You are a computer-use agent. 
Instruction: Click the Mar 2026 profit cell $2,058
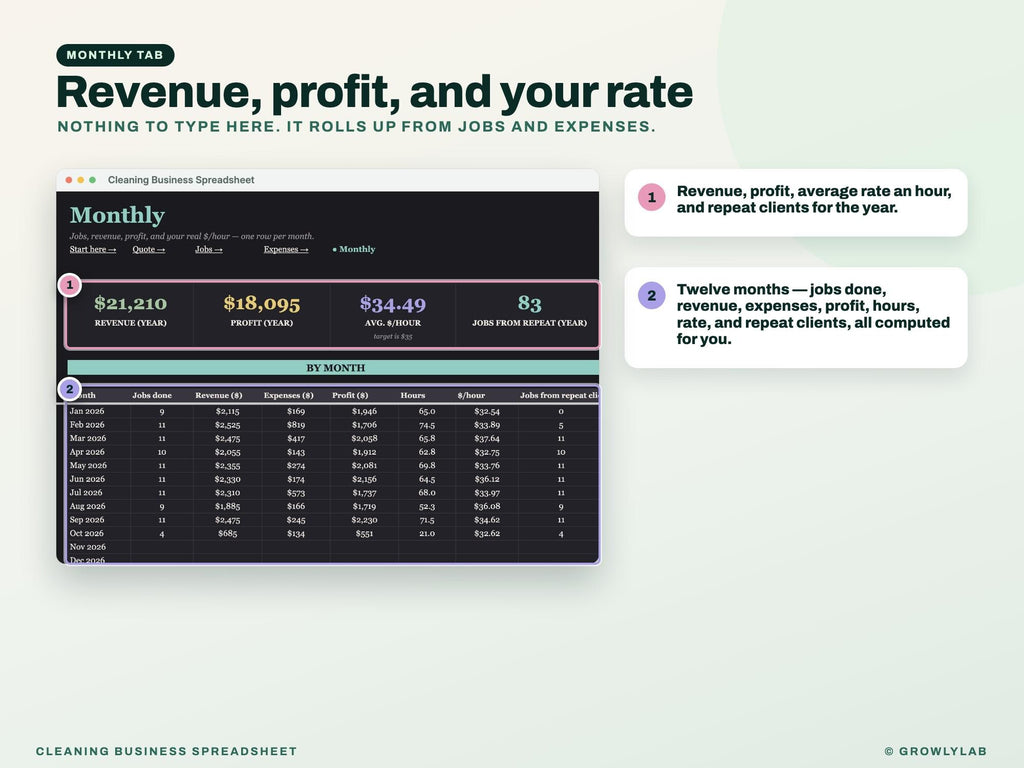(x=364, y=438)
